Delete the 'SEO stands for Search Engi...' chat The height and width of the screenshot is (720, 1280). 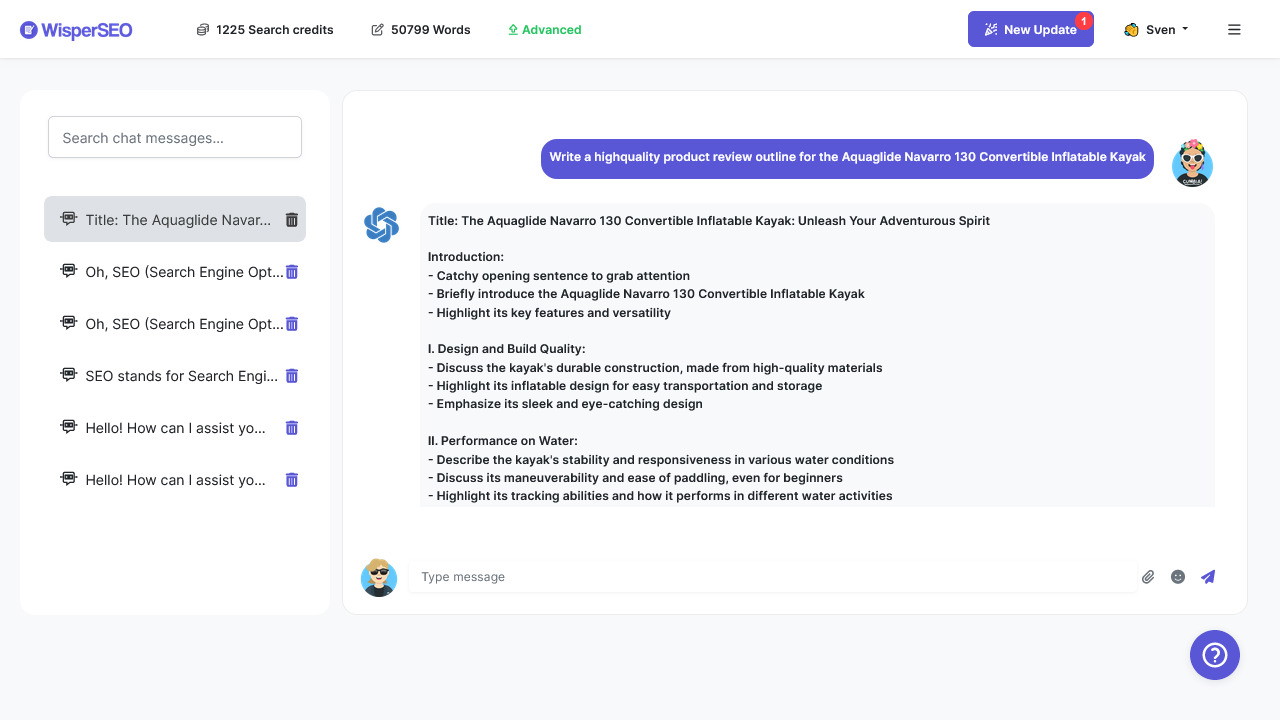click(292, 376)
